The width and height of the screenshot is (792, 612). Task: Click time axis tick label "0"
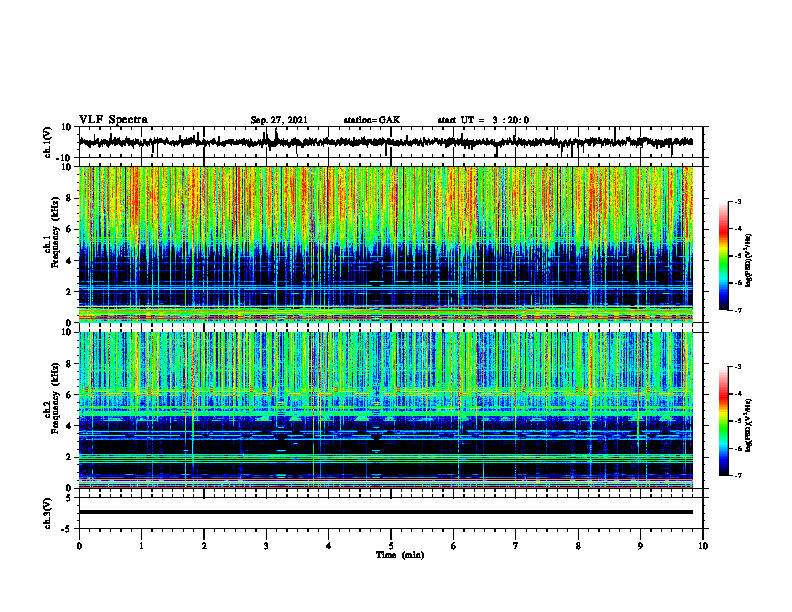(79, 546)
